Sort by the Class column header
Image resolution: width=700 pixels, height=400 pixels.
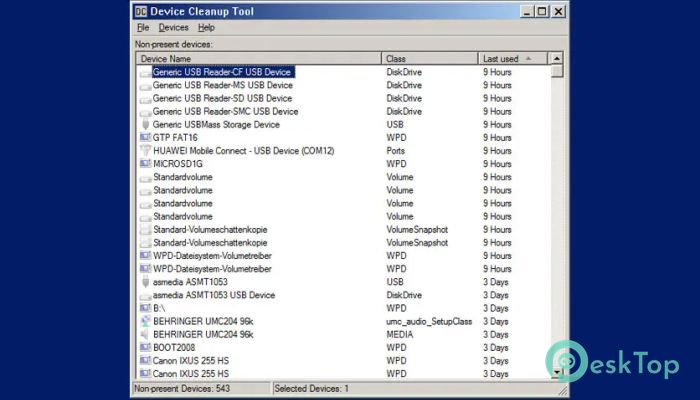click(430, 58)
